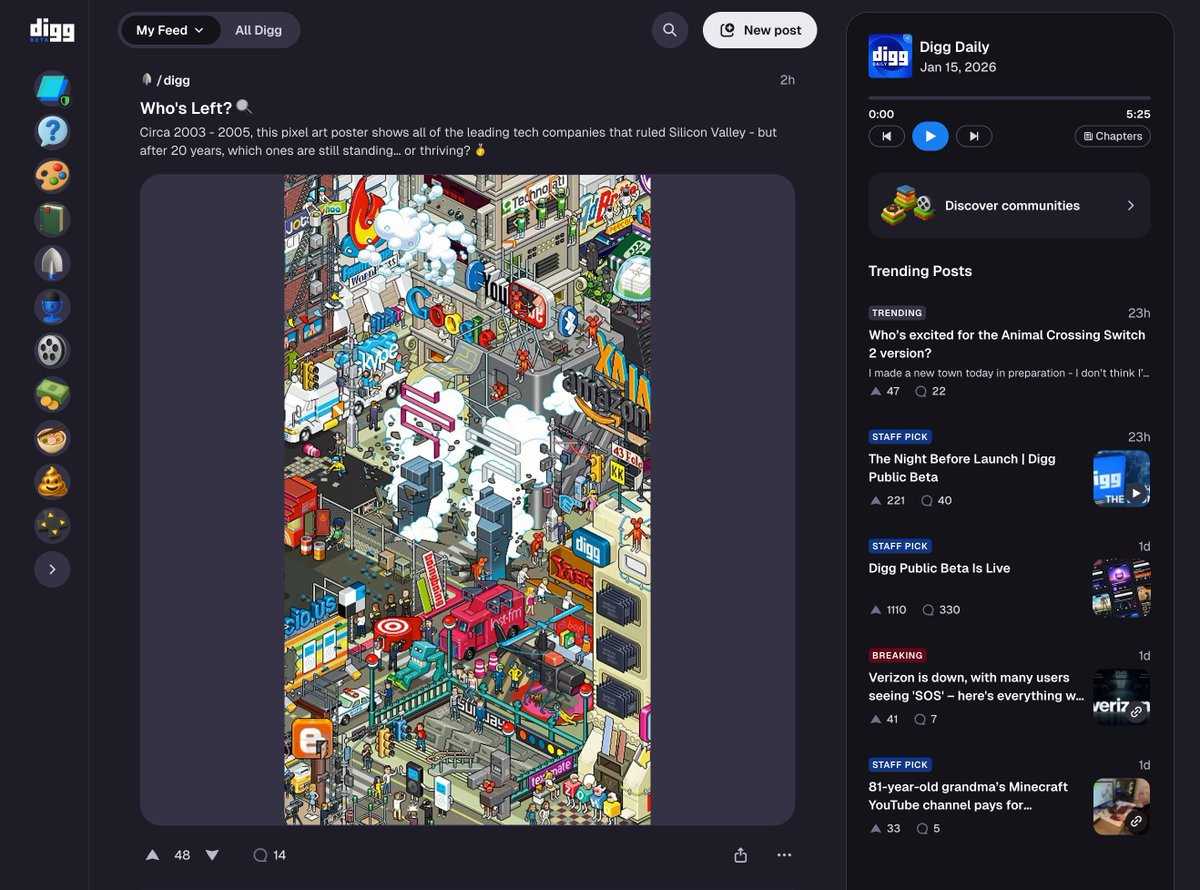
Task: Switch to the All Digg tab
Action: coord(258,30)
